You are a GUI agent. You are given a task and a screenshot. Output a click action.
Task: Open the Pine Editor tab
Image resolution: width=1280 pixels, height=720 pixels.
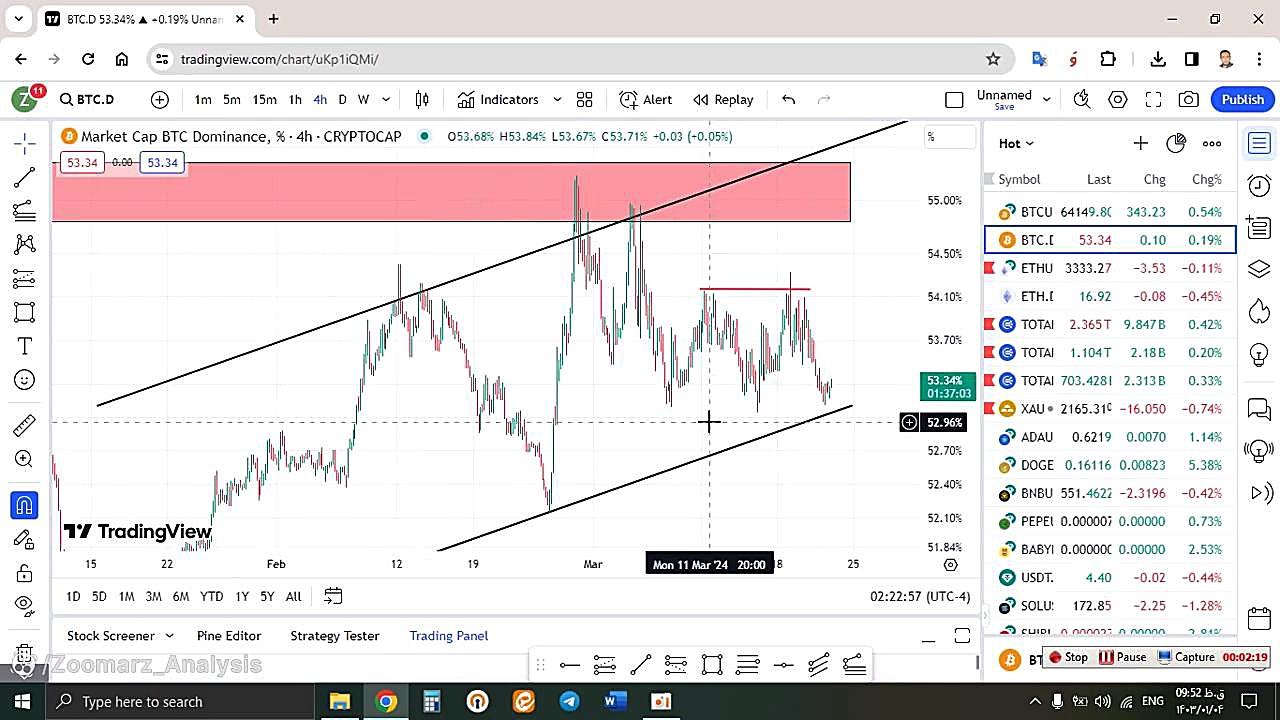click(x=229, y=636)
